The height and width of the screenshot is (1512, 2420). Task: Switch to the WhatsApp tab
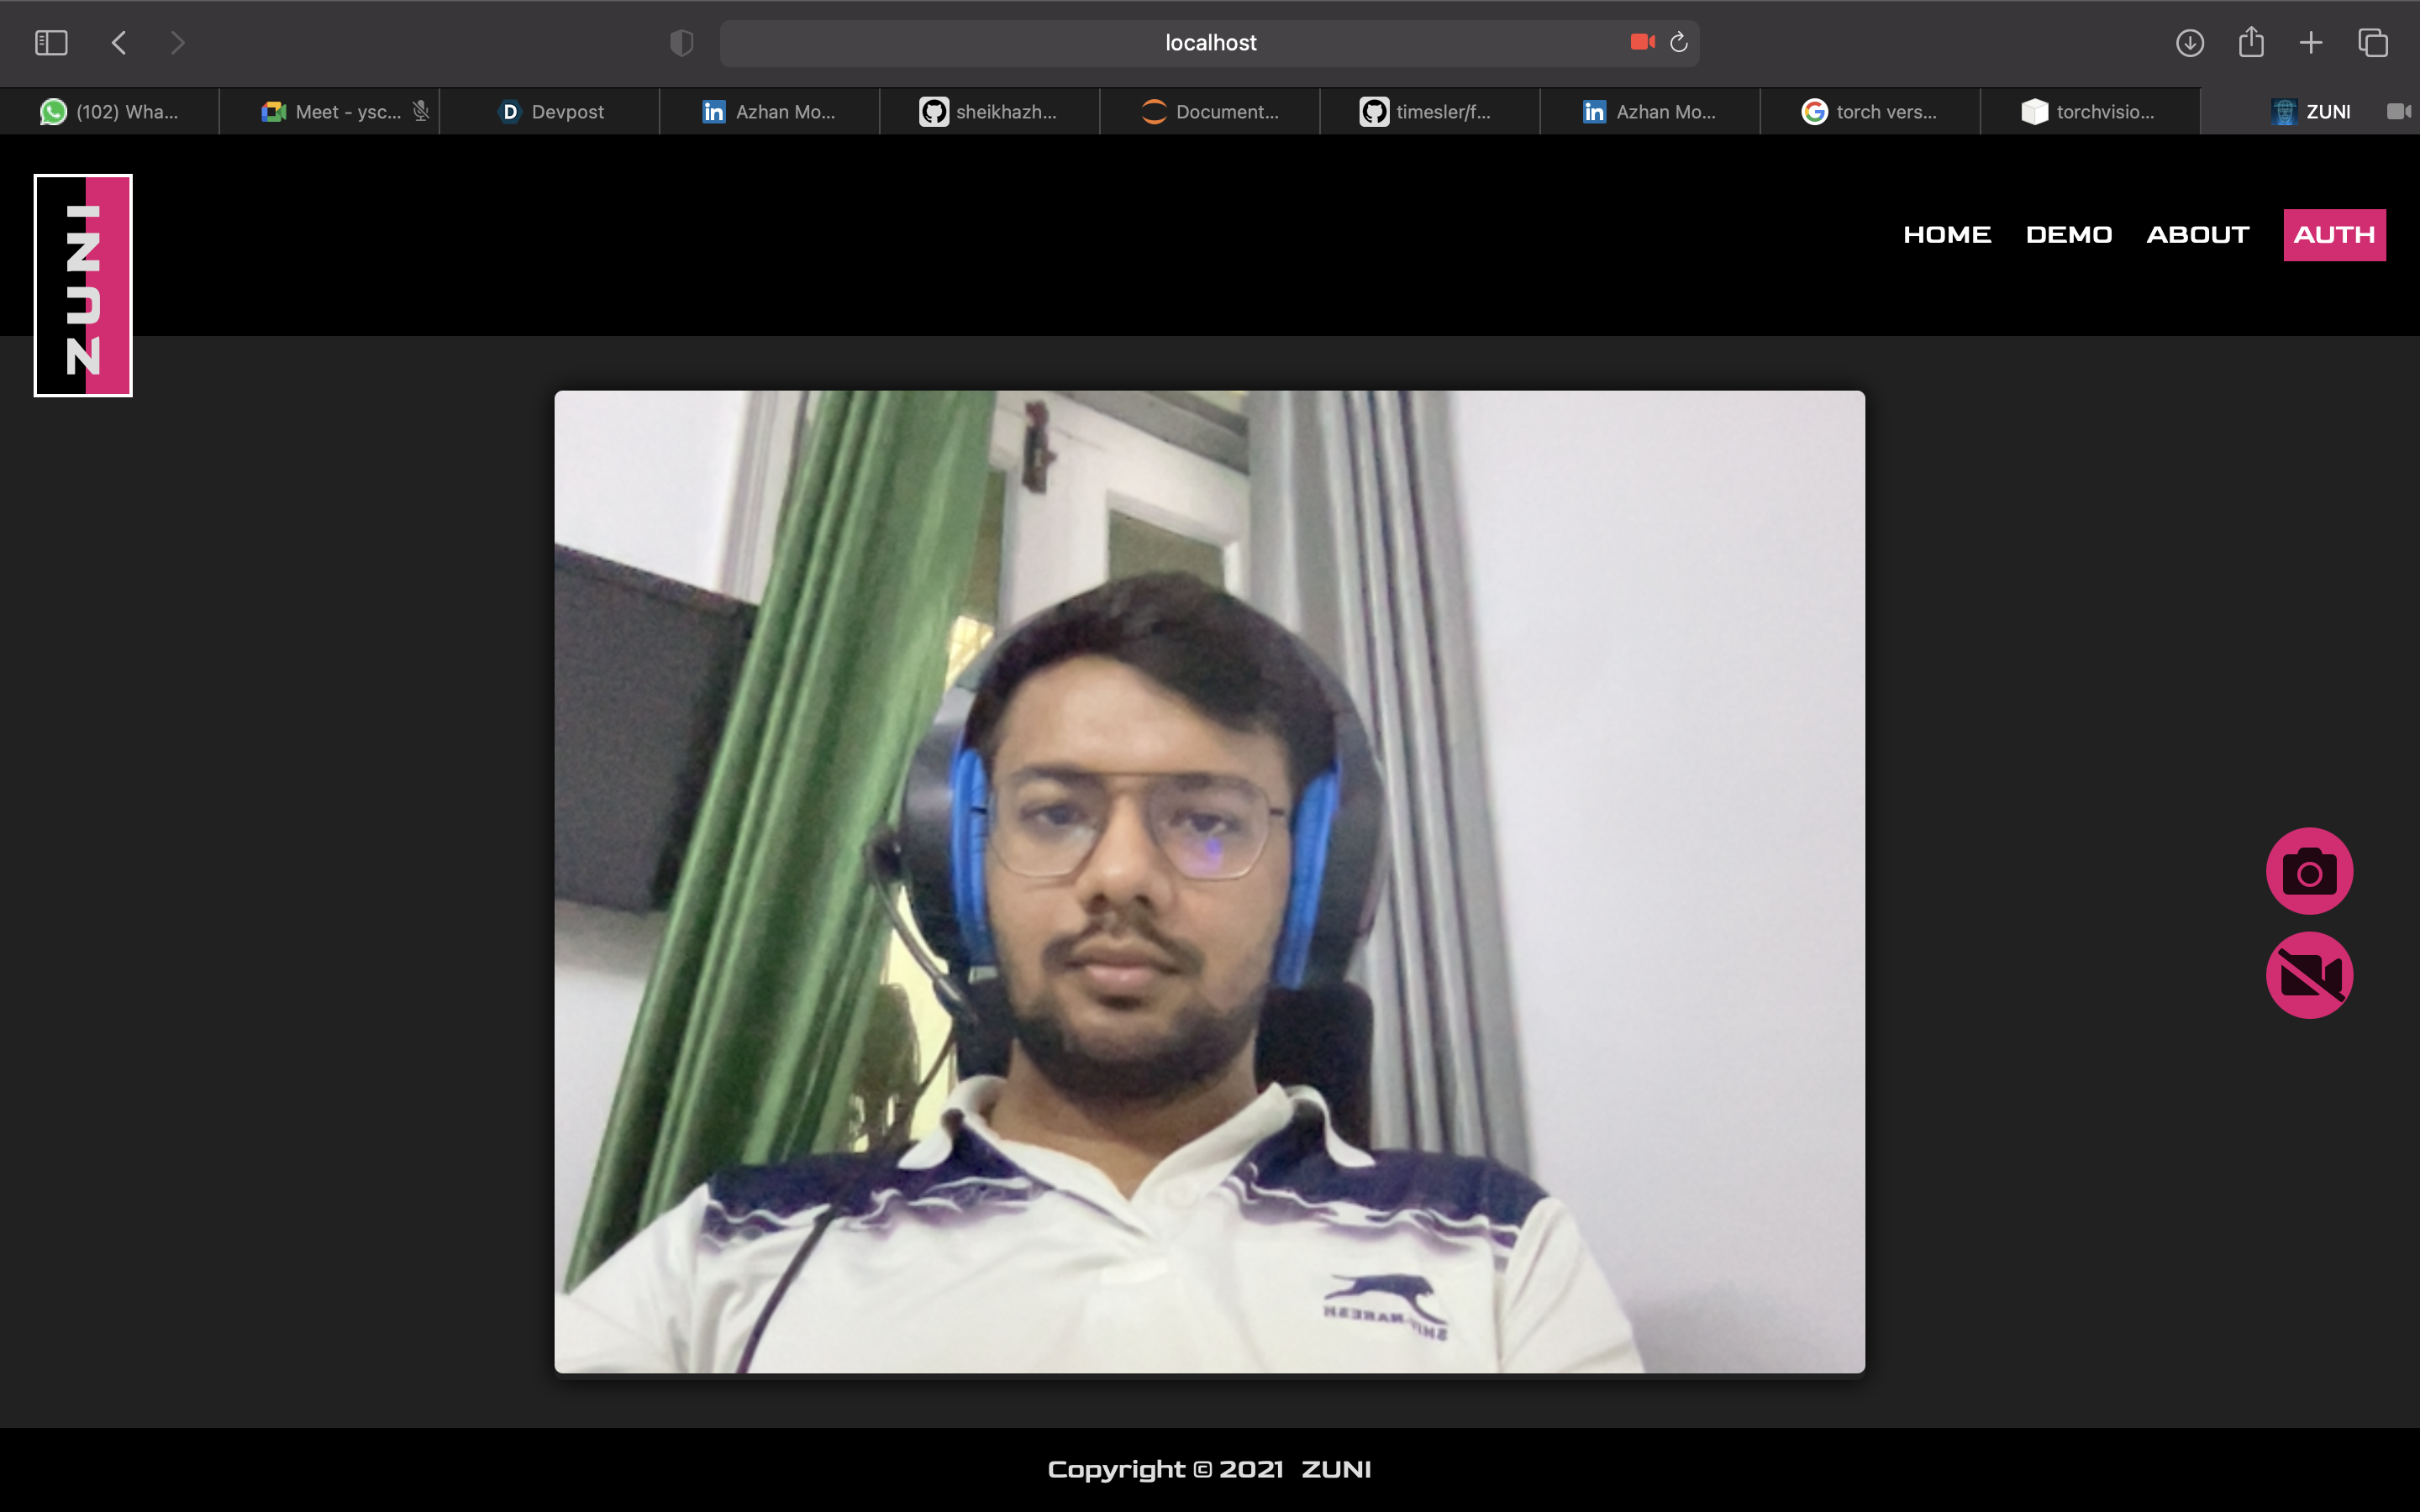click(110, 112)
